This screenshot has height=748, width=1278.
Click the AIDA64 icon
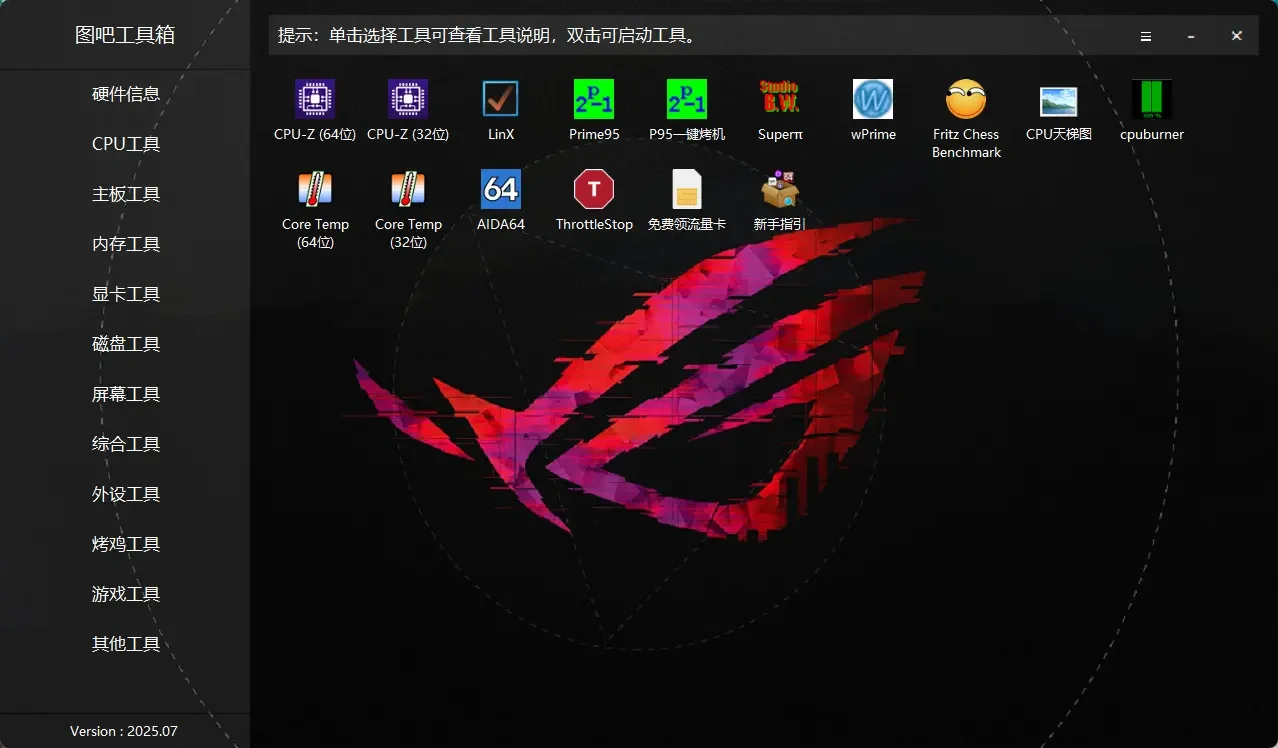click(501, 189)
